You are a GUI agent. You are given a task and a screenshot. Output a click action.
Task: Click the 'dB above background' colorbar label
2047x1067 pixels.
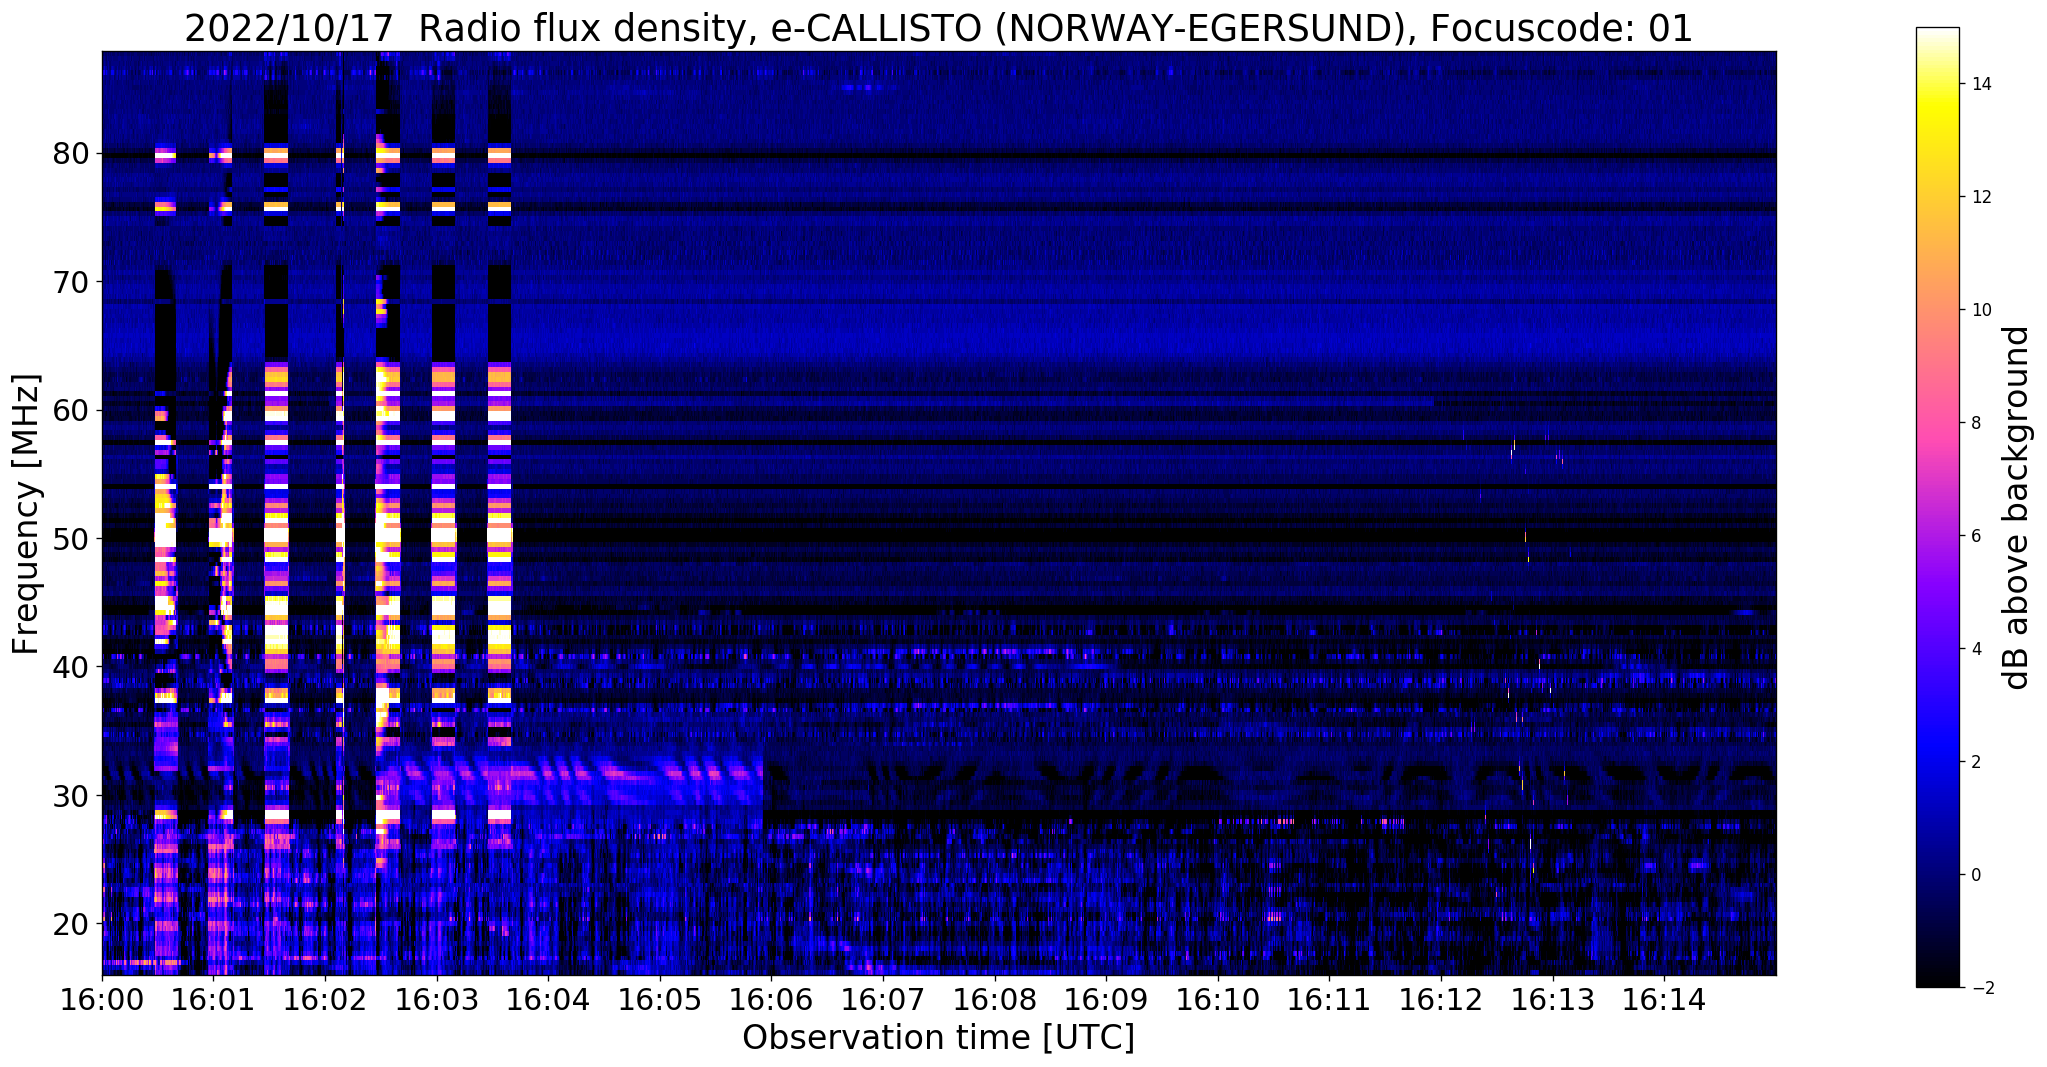(2016, 507)
